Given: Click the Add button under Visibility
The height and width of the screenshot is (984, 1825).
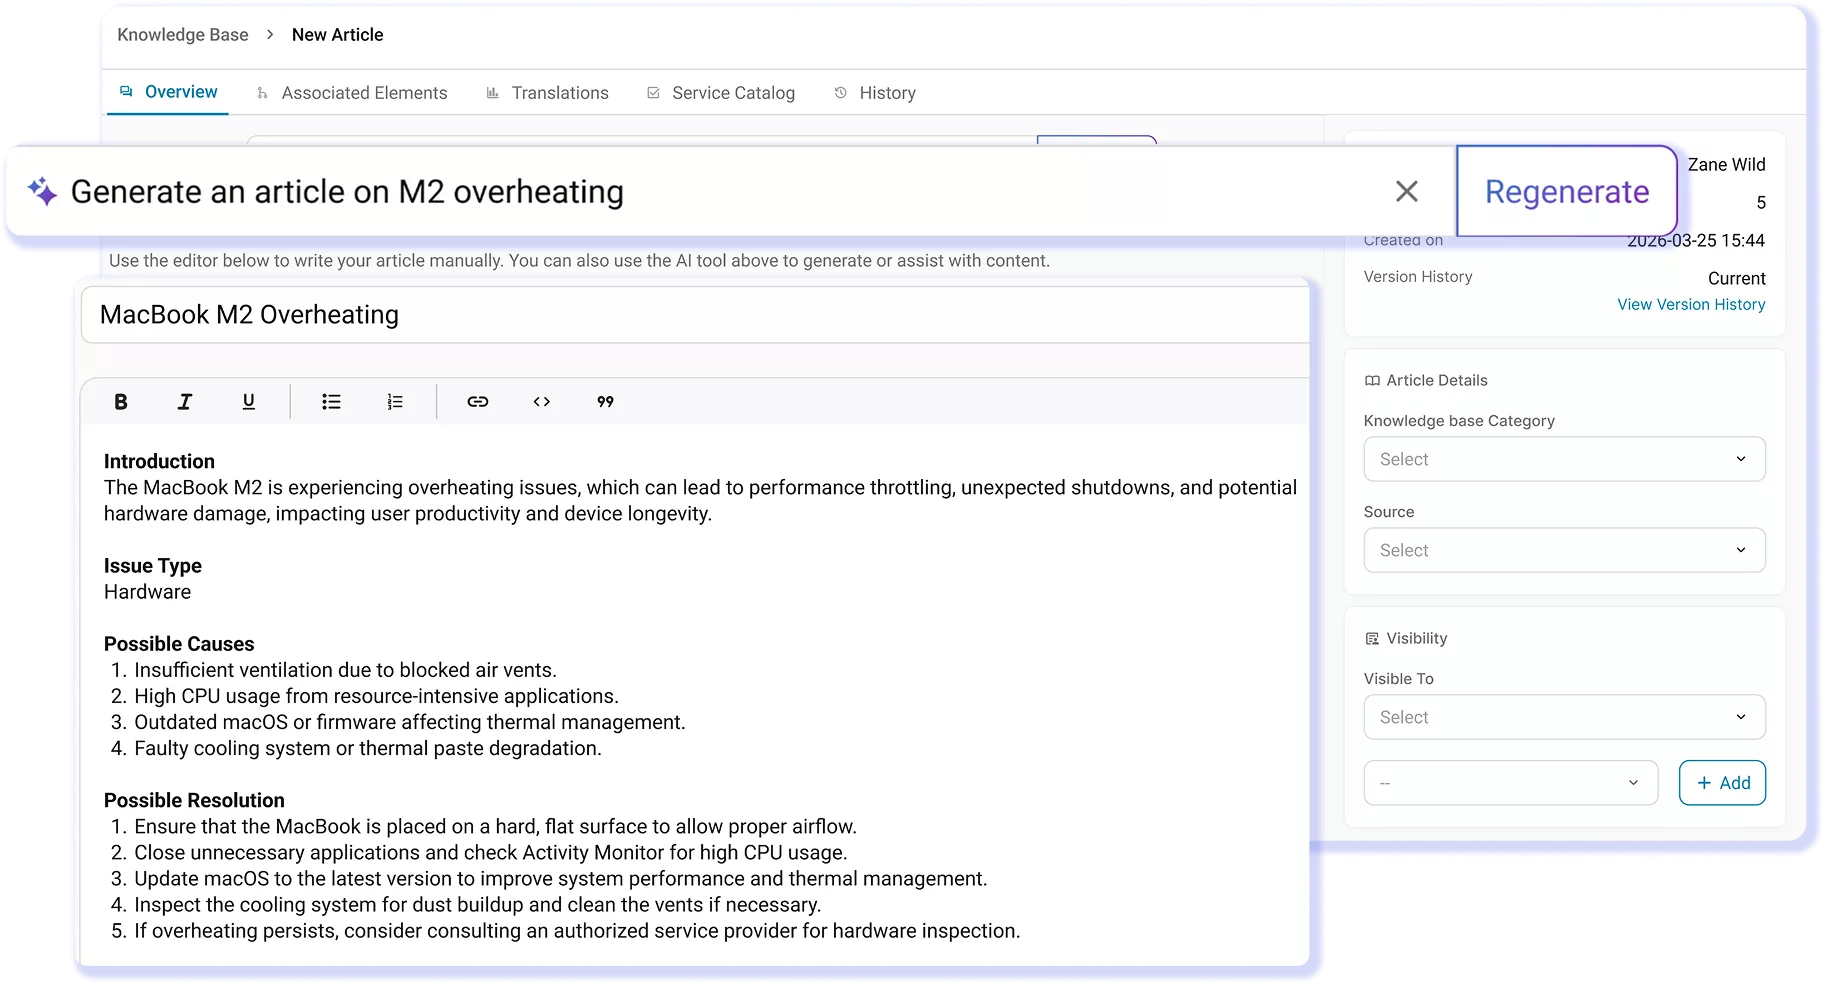Looking at the screenshot, I should tap(1722, 783).
